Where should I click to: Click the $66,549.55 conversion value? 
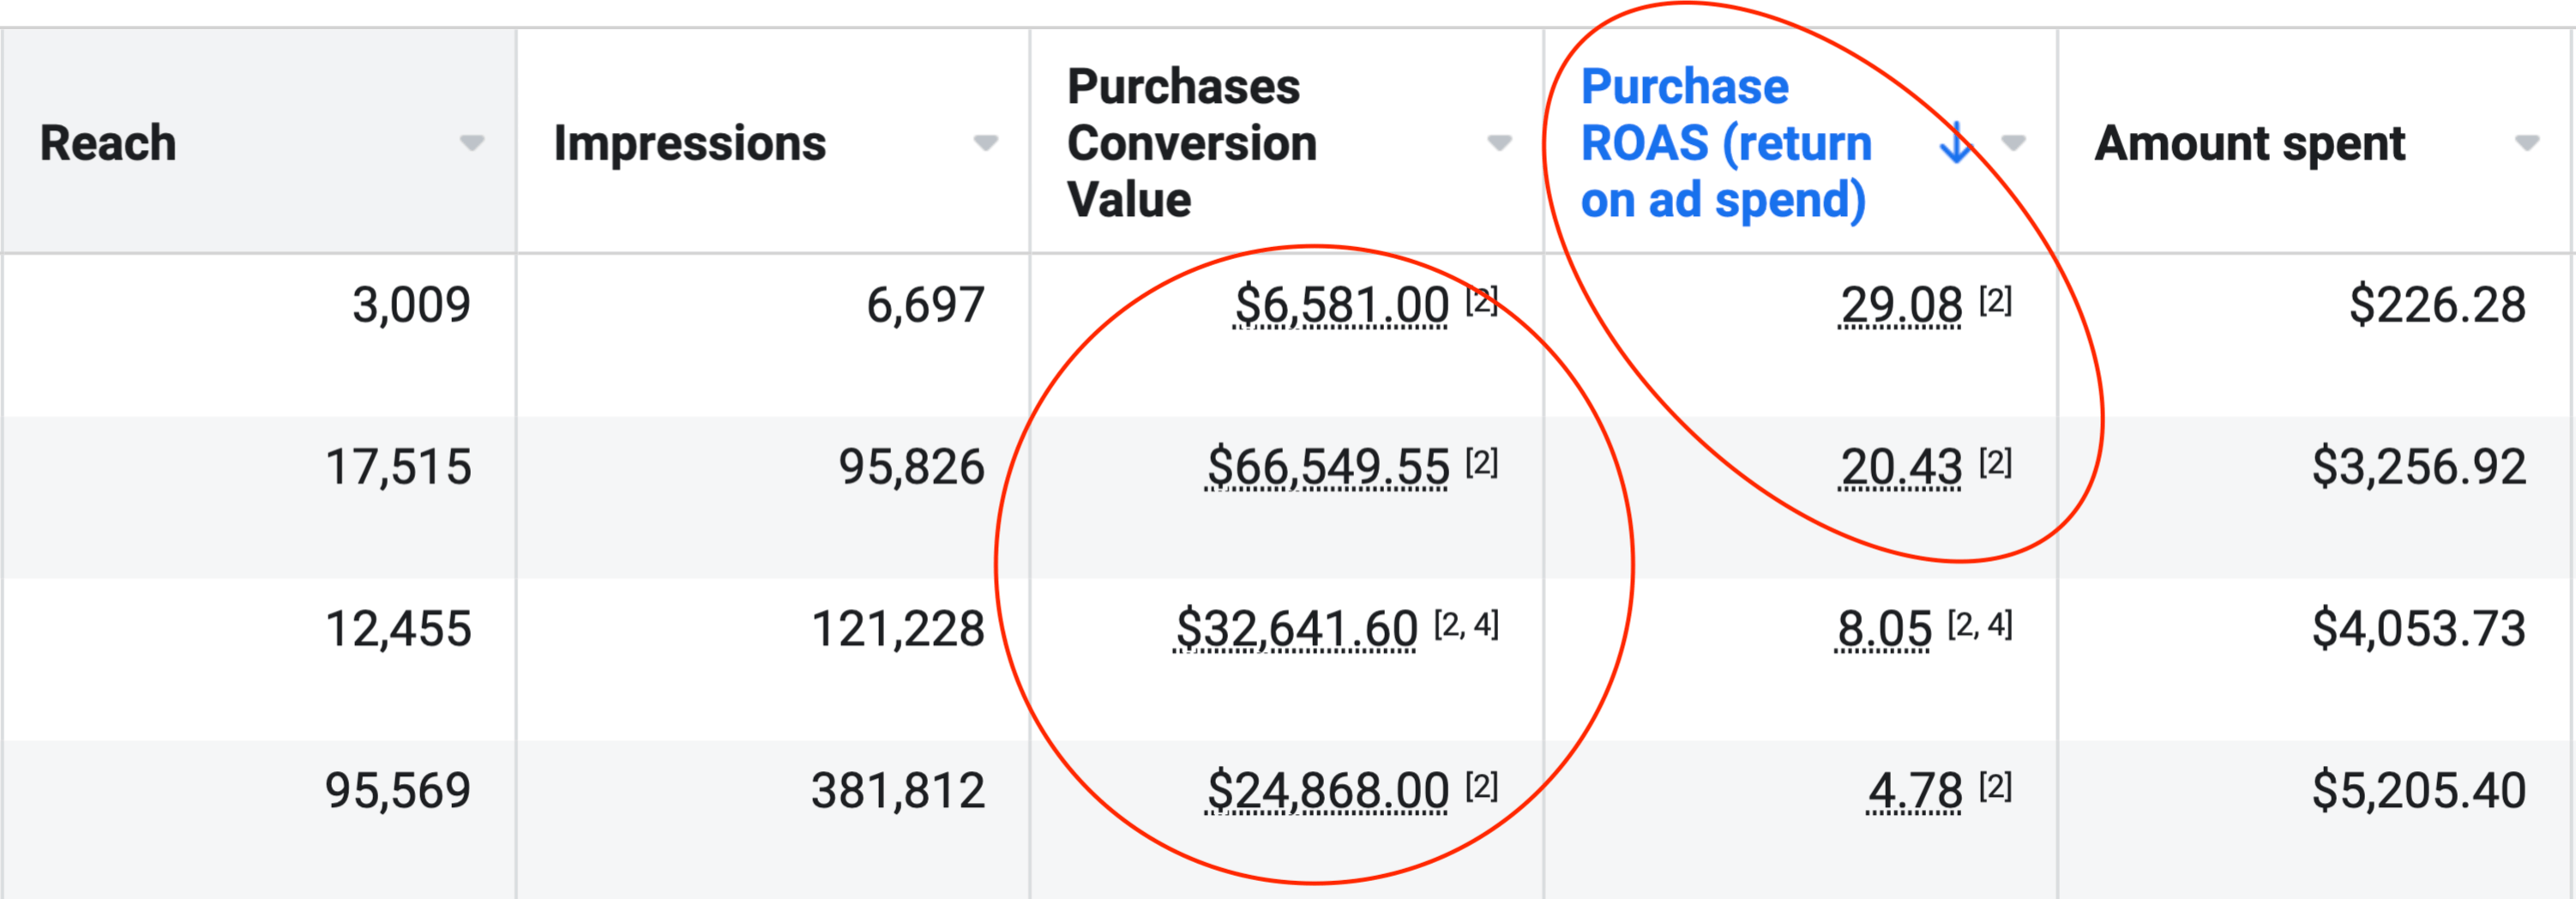click(x=1327, y=467)
